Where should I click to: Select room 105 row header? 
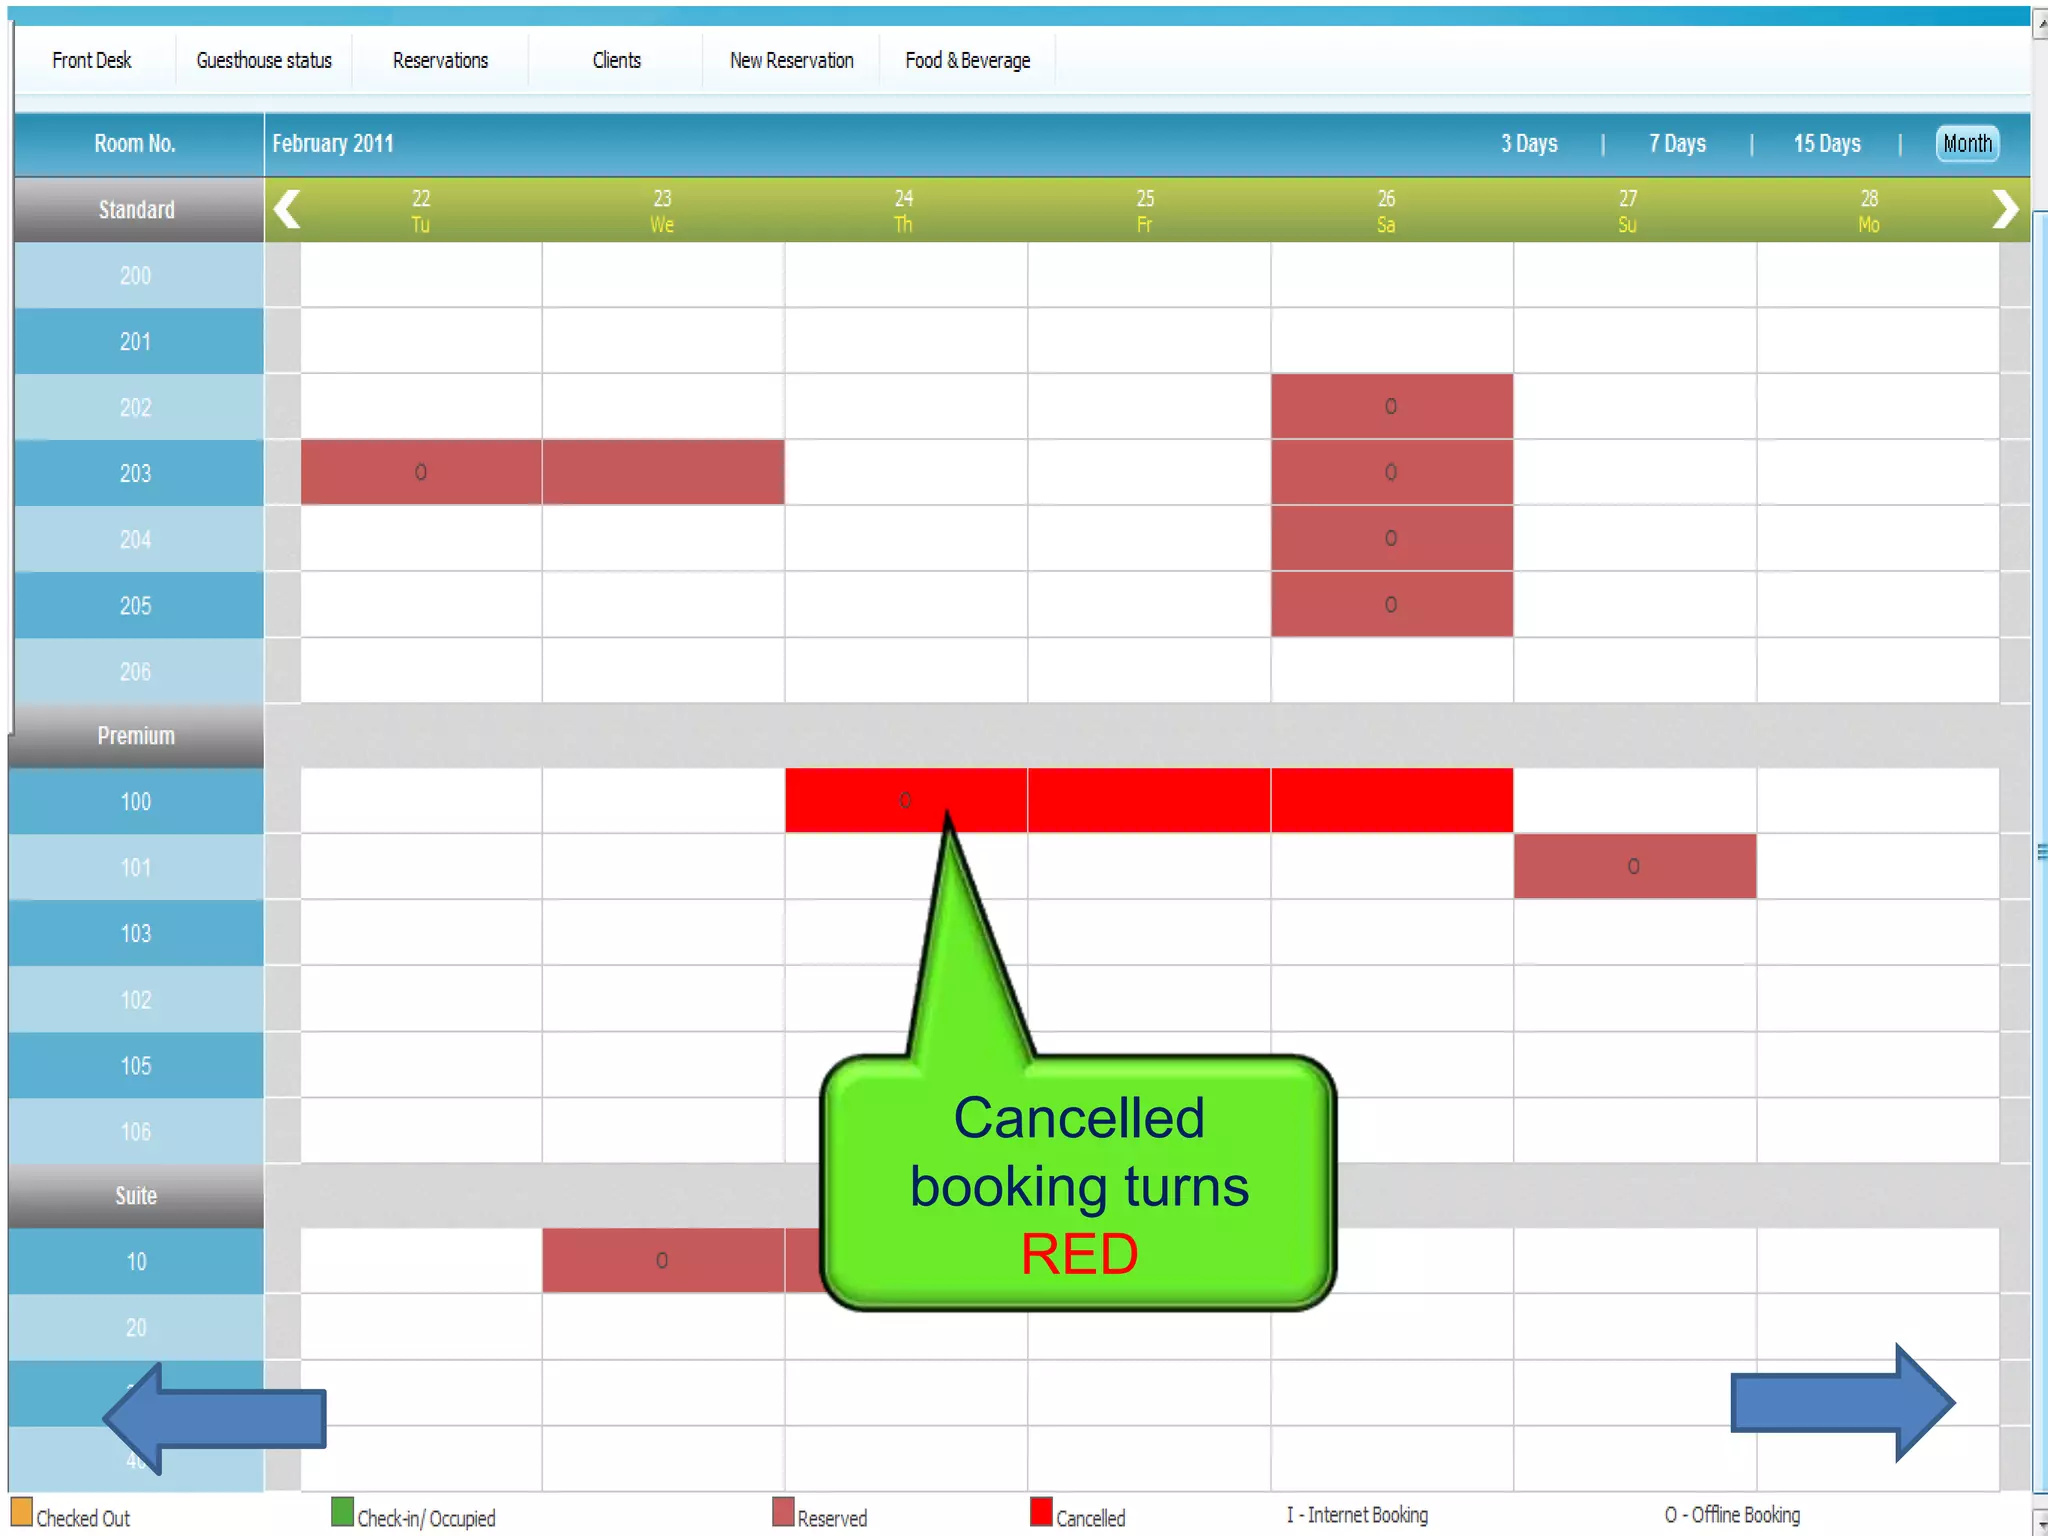pyautogui.click(x=136, y=1065)
